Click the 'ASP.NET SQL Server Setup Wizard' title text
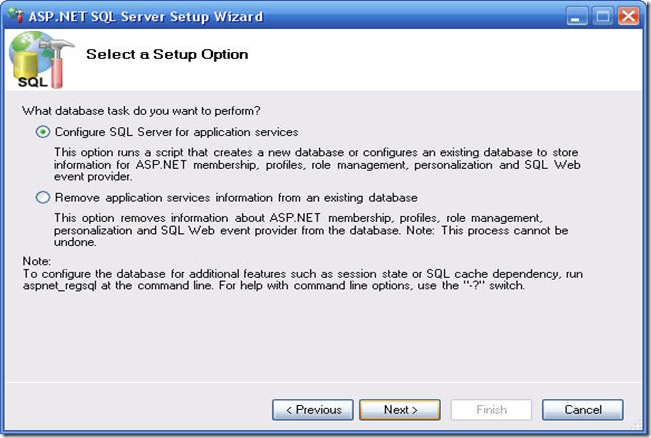The height and width of the screenshot is (438, 651). coord(146,17)
